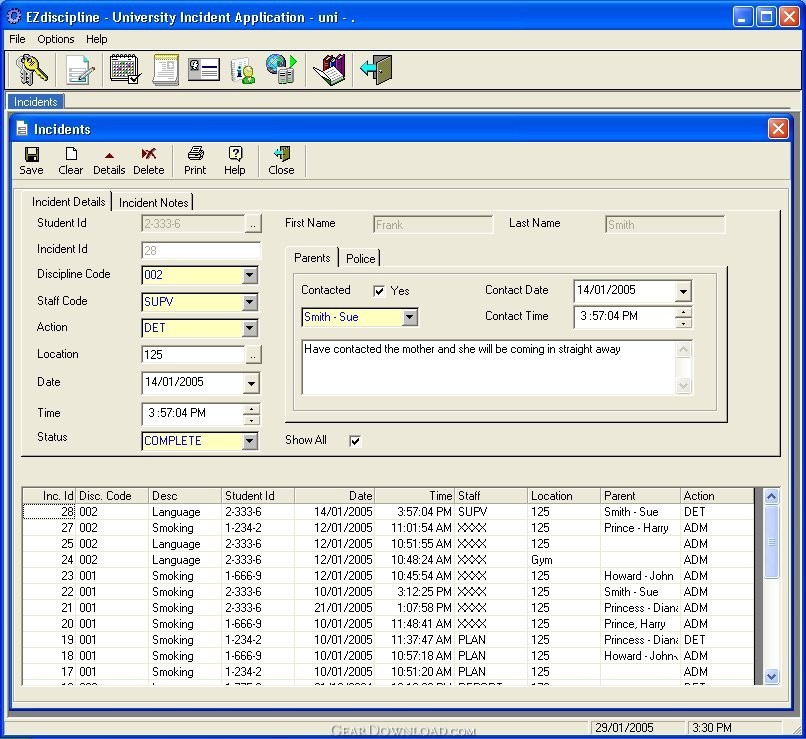Expand the Status COMPLETE dropdown
Screen dimensions: 806x739
pyautogui.click(x=250, y=441)
